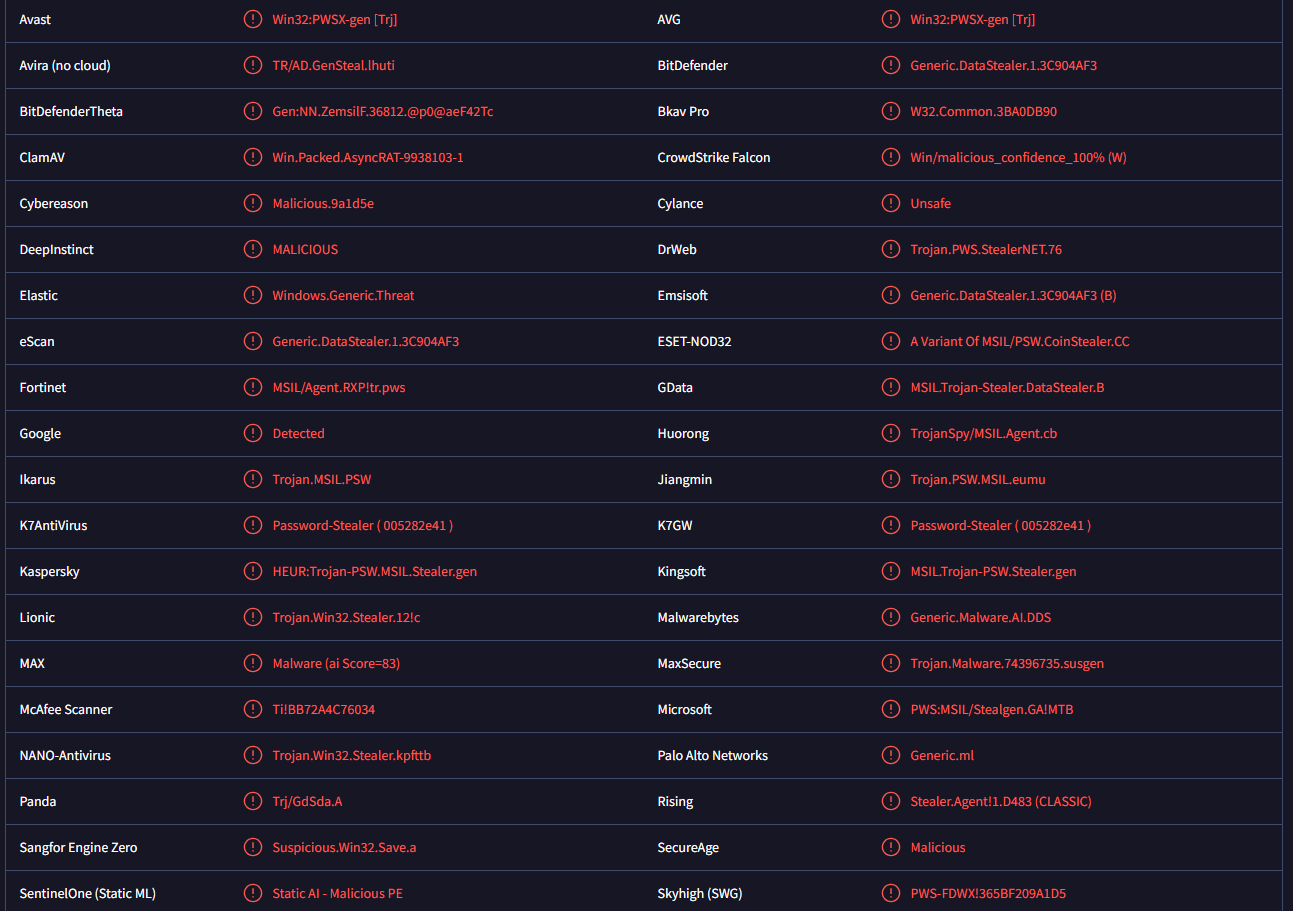This screenshot has width=1293, height=911.
Task: Click the alert icon beside Palo Alto Networks
Action: pos(891,755)
